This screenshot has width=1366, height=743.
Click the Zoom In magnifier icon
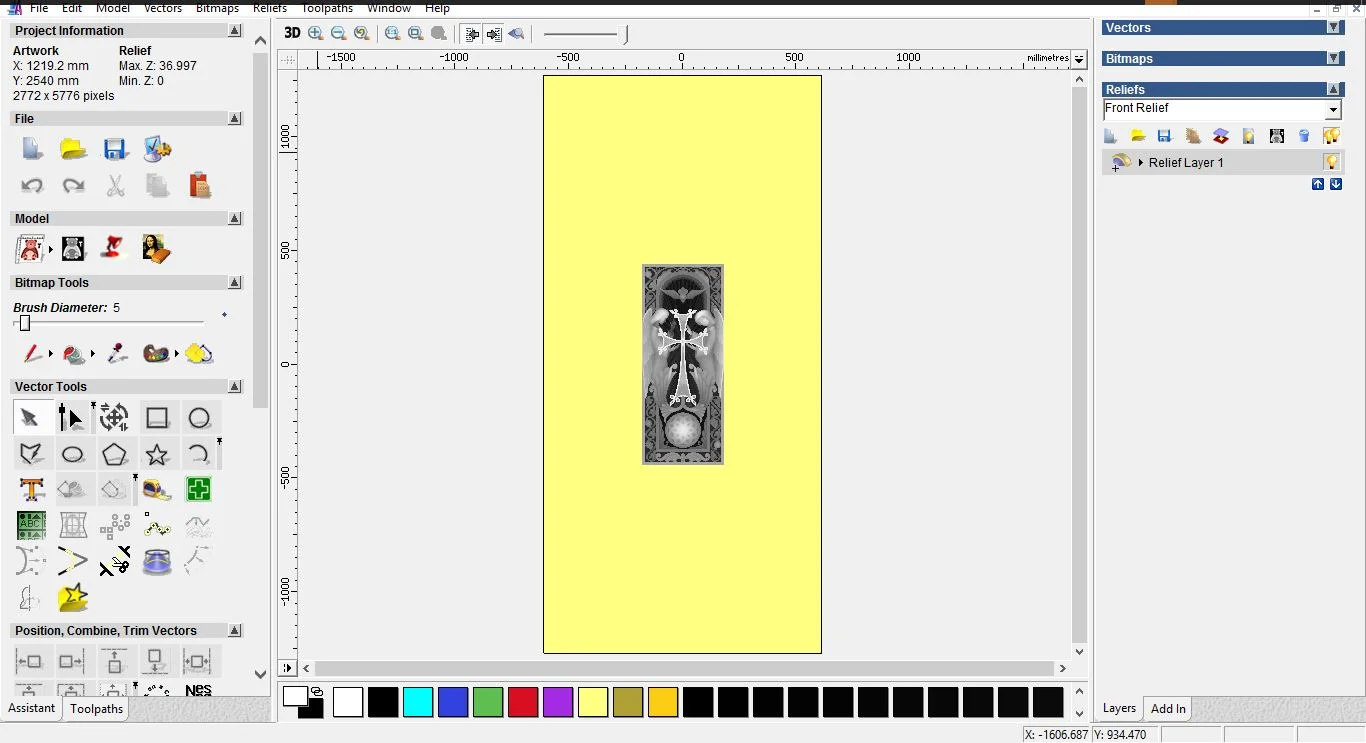(316, 33)
